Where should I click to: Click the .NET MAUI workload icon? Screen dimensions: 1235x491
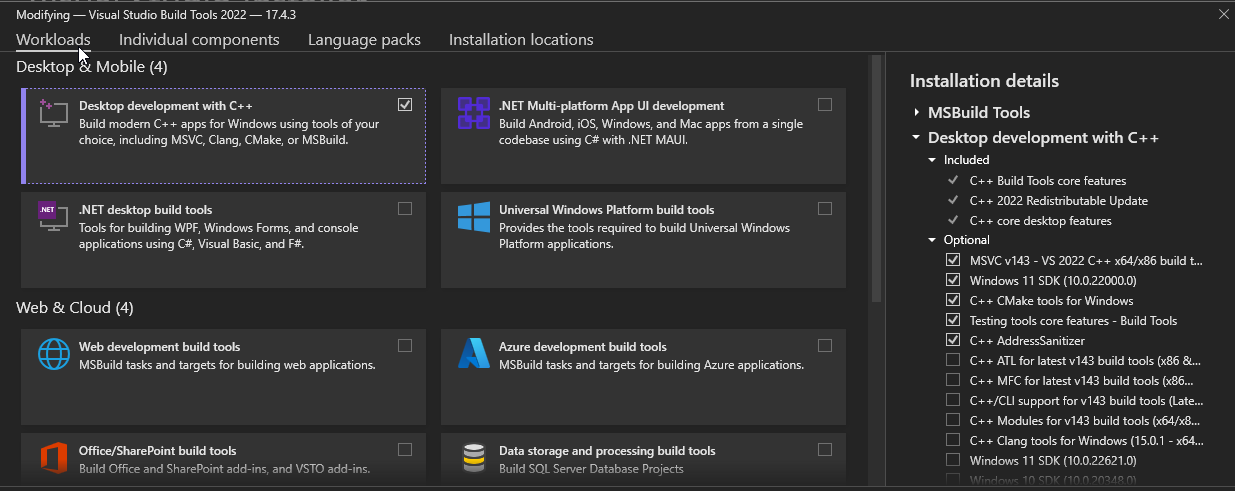[473, 114]
